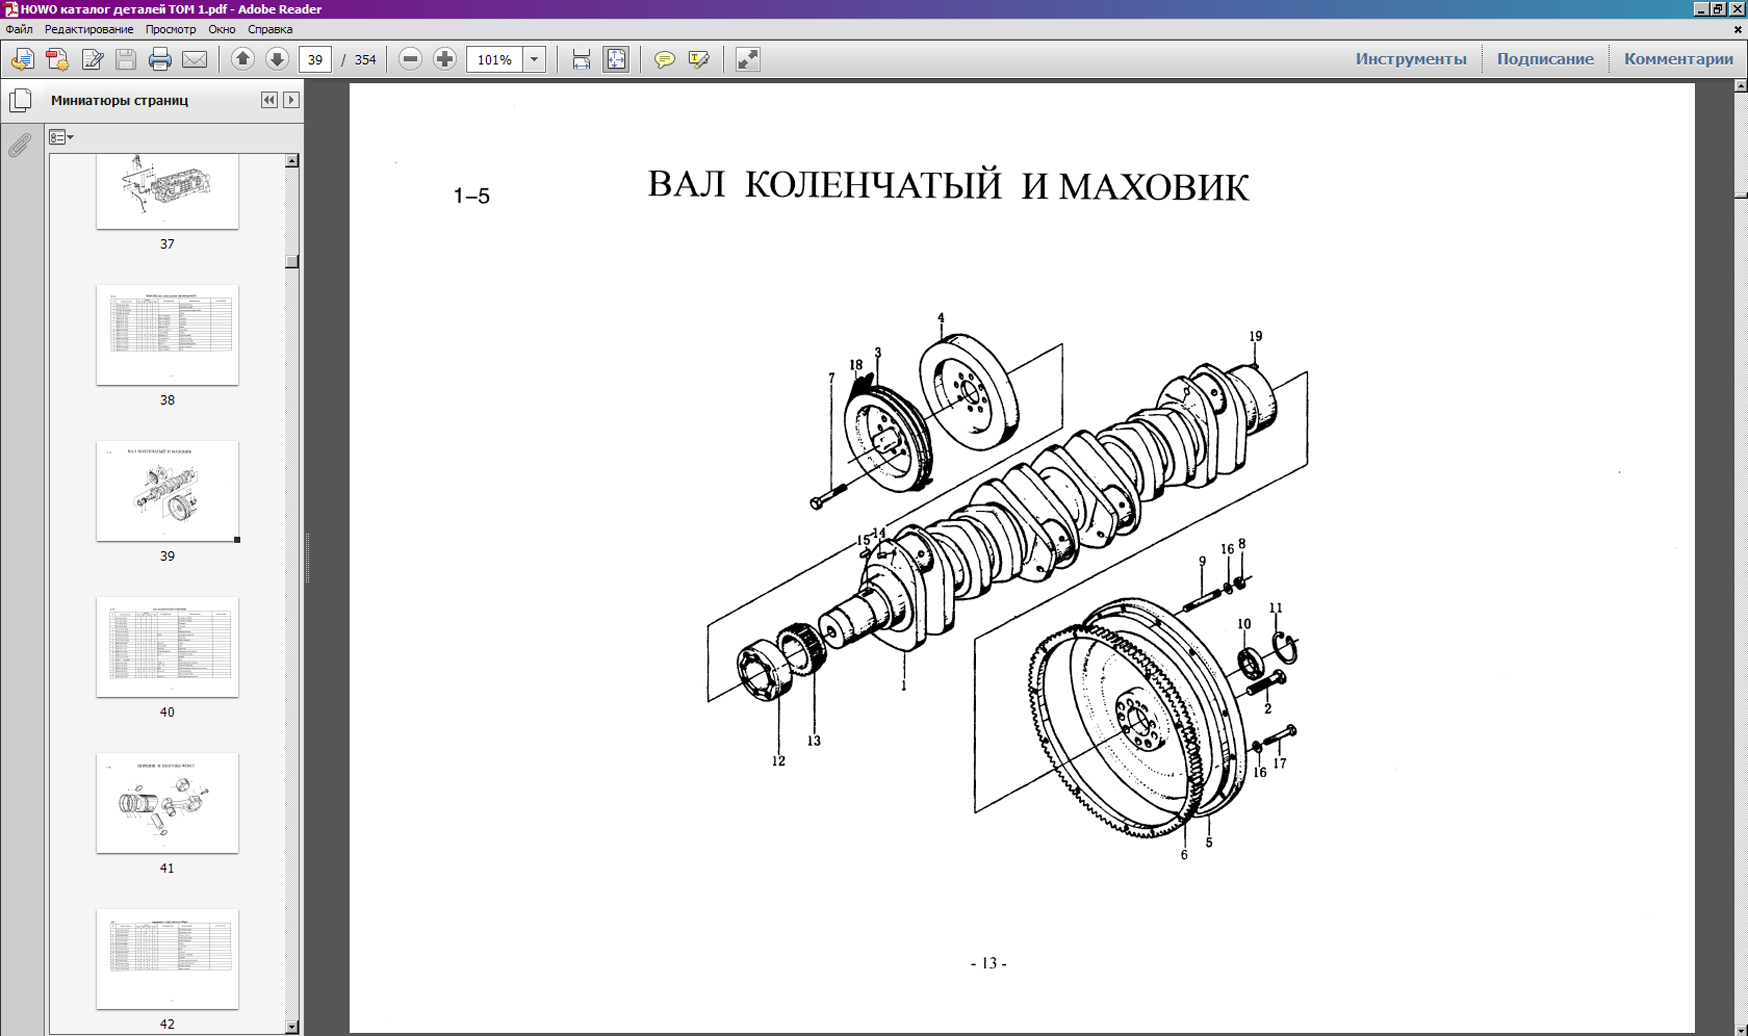Go to next page with down arrow

(277, 60)
